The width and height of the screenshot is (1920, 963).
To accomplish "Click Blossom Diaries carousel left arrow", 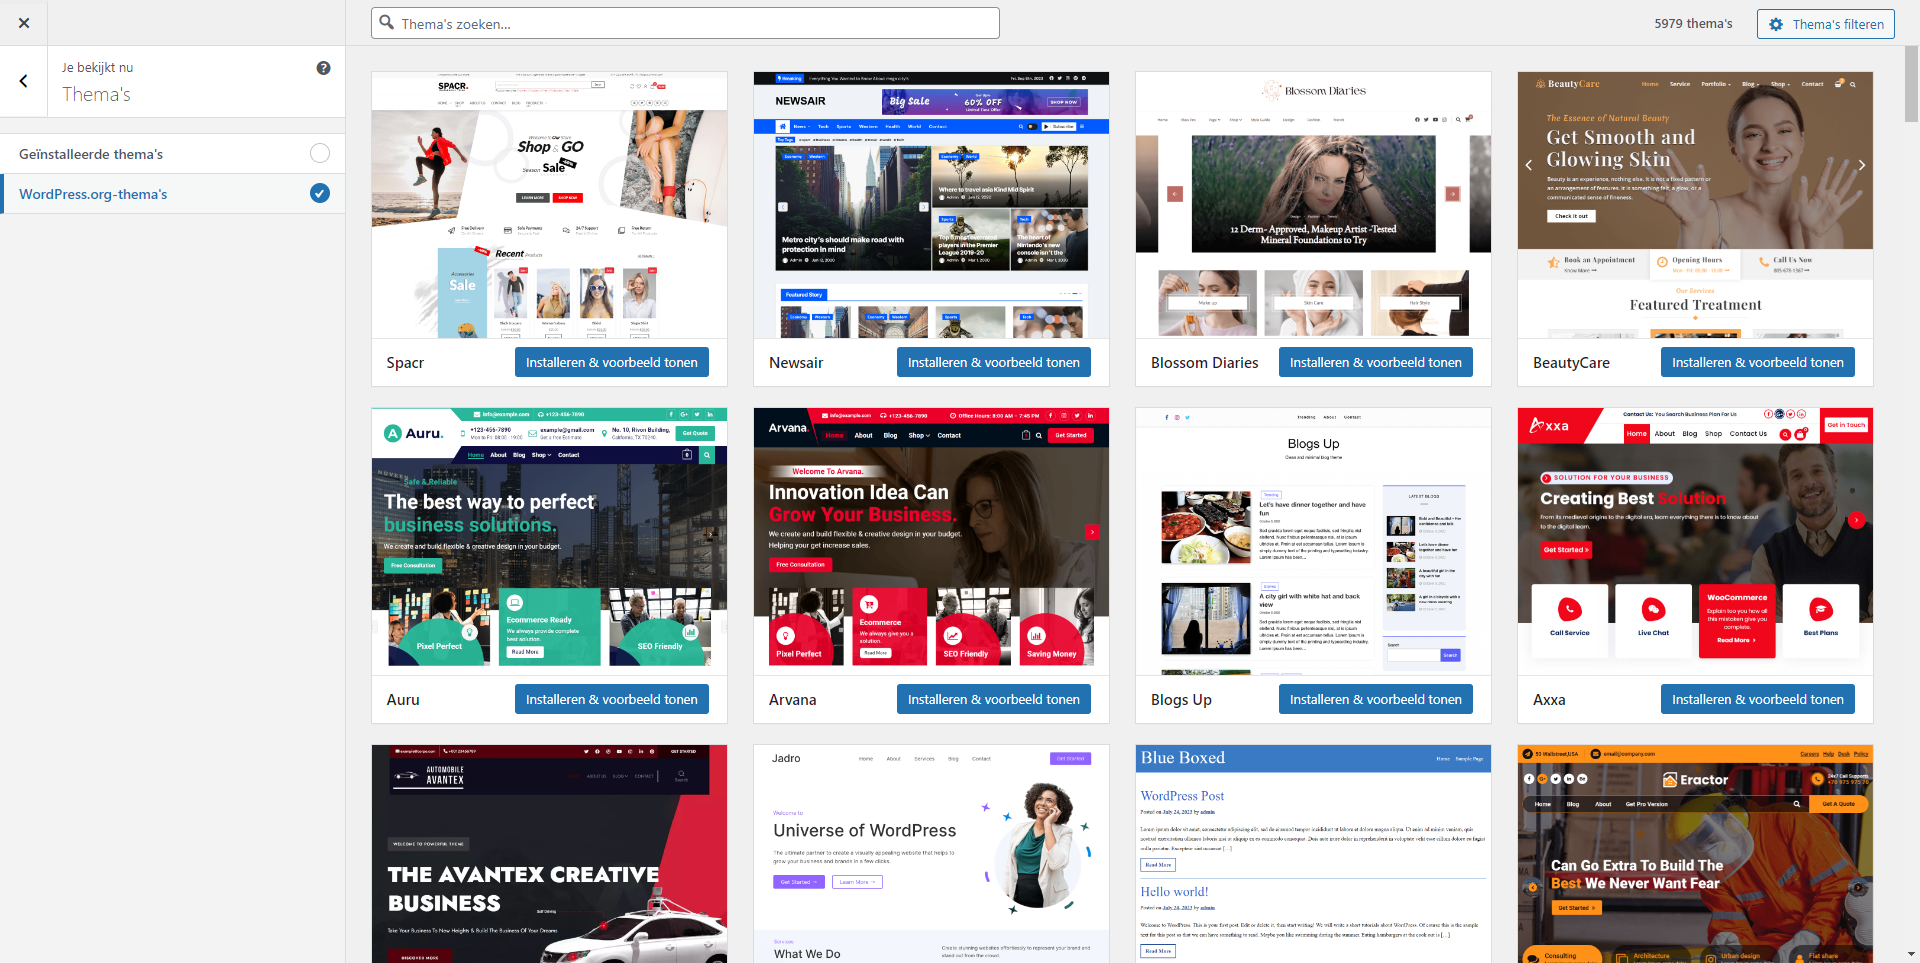I will tap(1175, 194).
